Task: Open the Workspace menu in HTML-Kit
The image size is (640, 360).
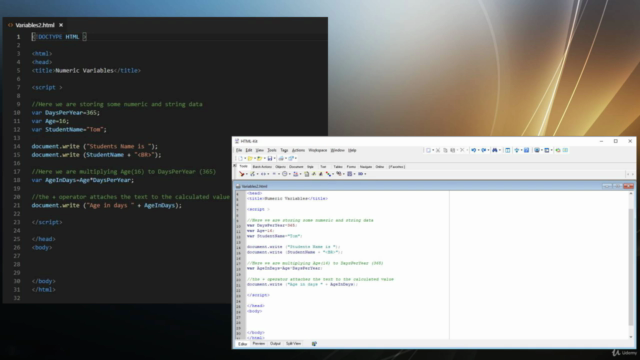Action: [318, 150]
